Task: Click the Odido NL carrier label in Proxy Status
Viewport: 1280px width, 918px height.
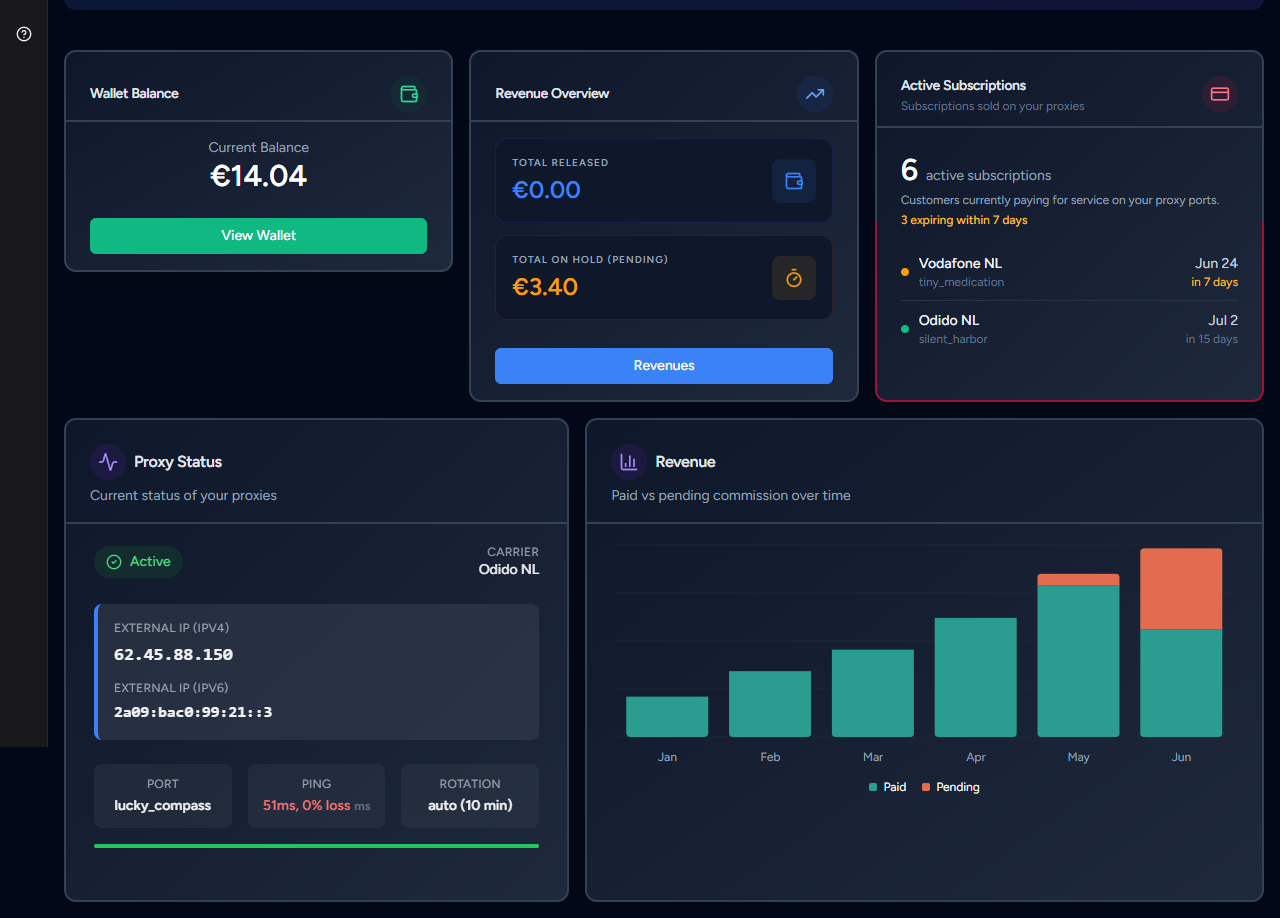Action: [x=509, y=570]
